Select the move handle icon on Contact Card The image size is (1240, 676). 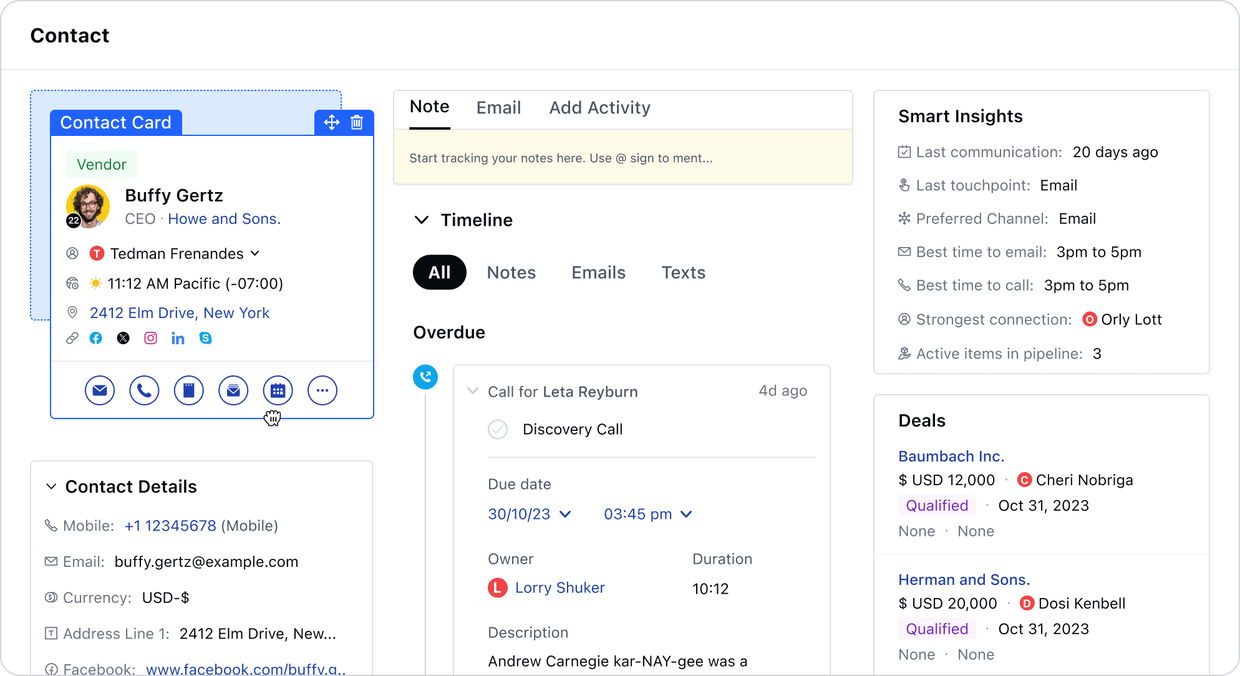point(331,122)
